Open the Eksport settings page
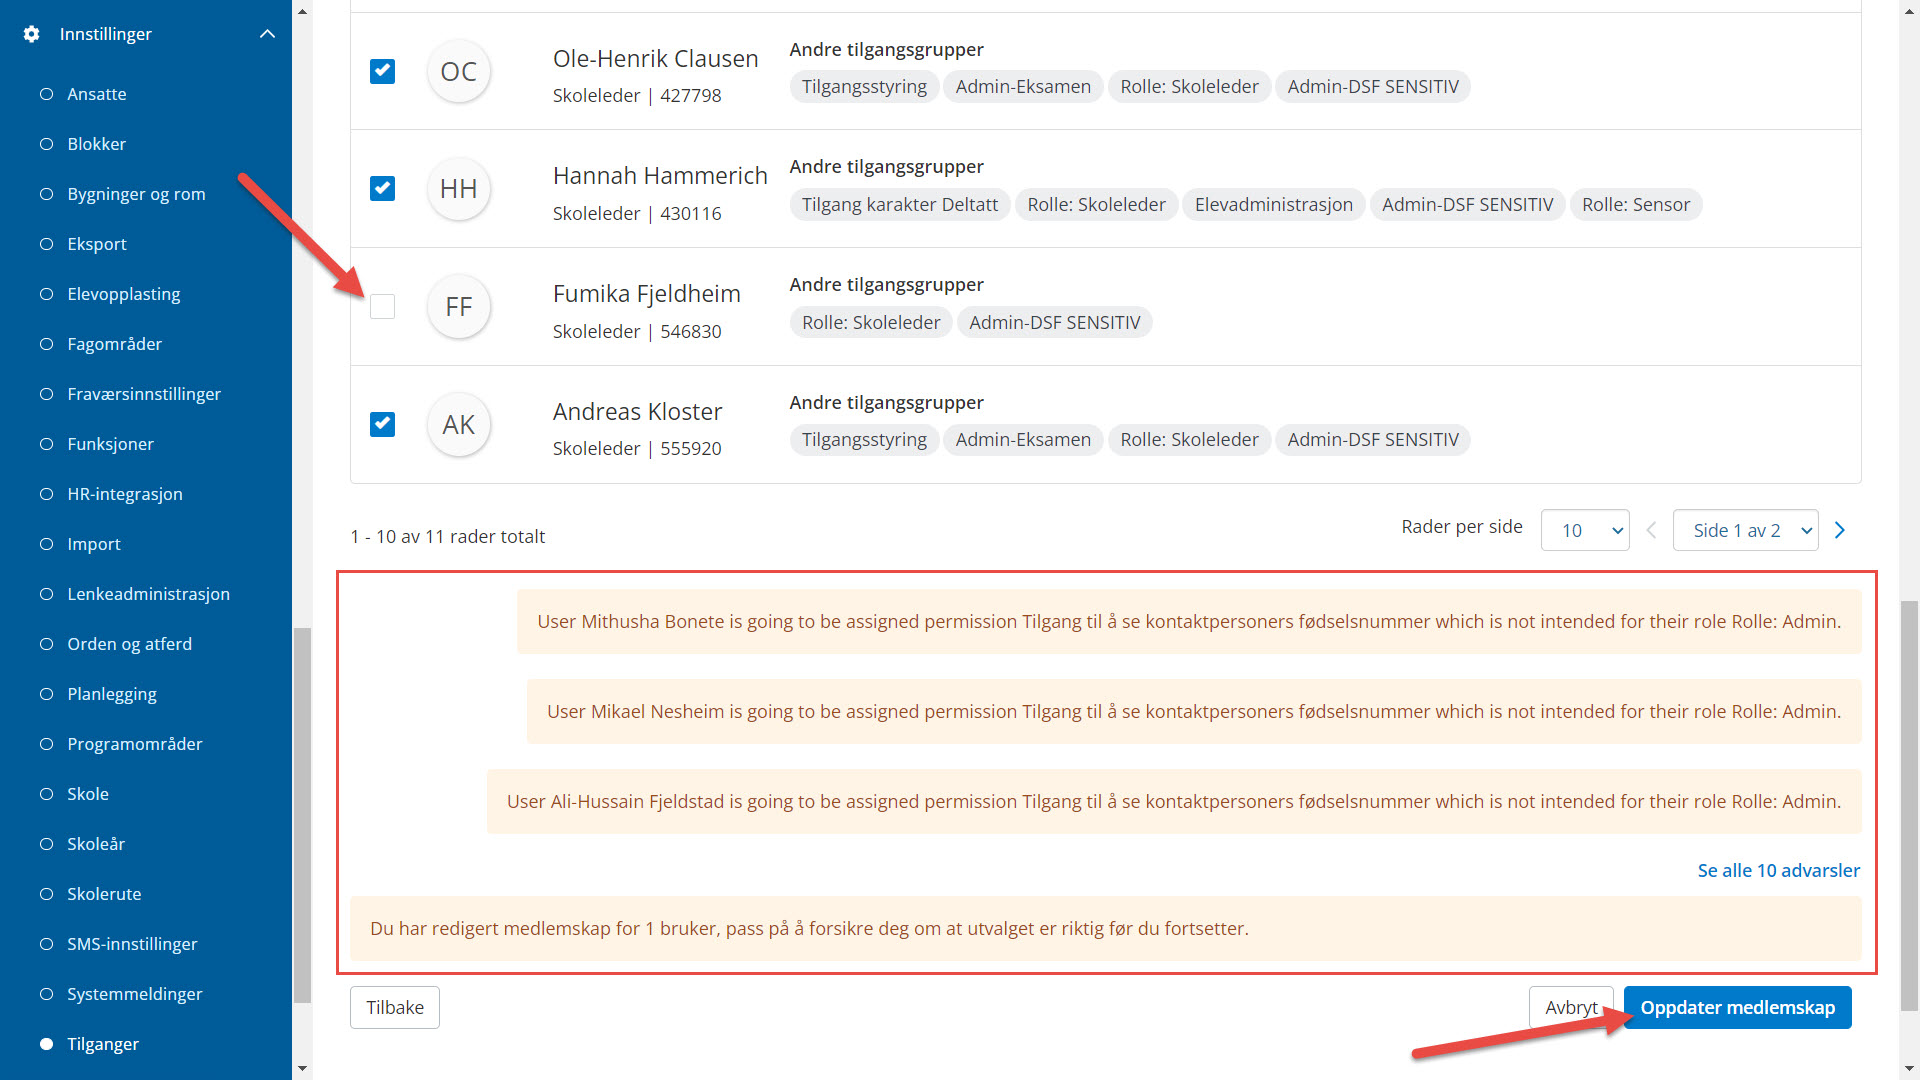 (x=97, y=244)
